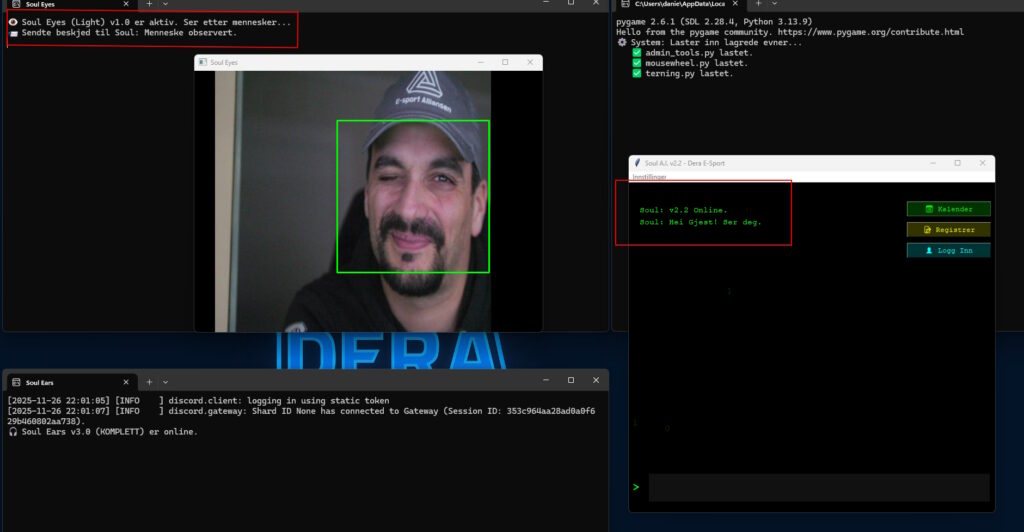Close the Soul A.I. v2.2 window
The image size is (1024, 532).
coord(982,163)
